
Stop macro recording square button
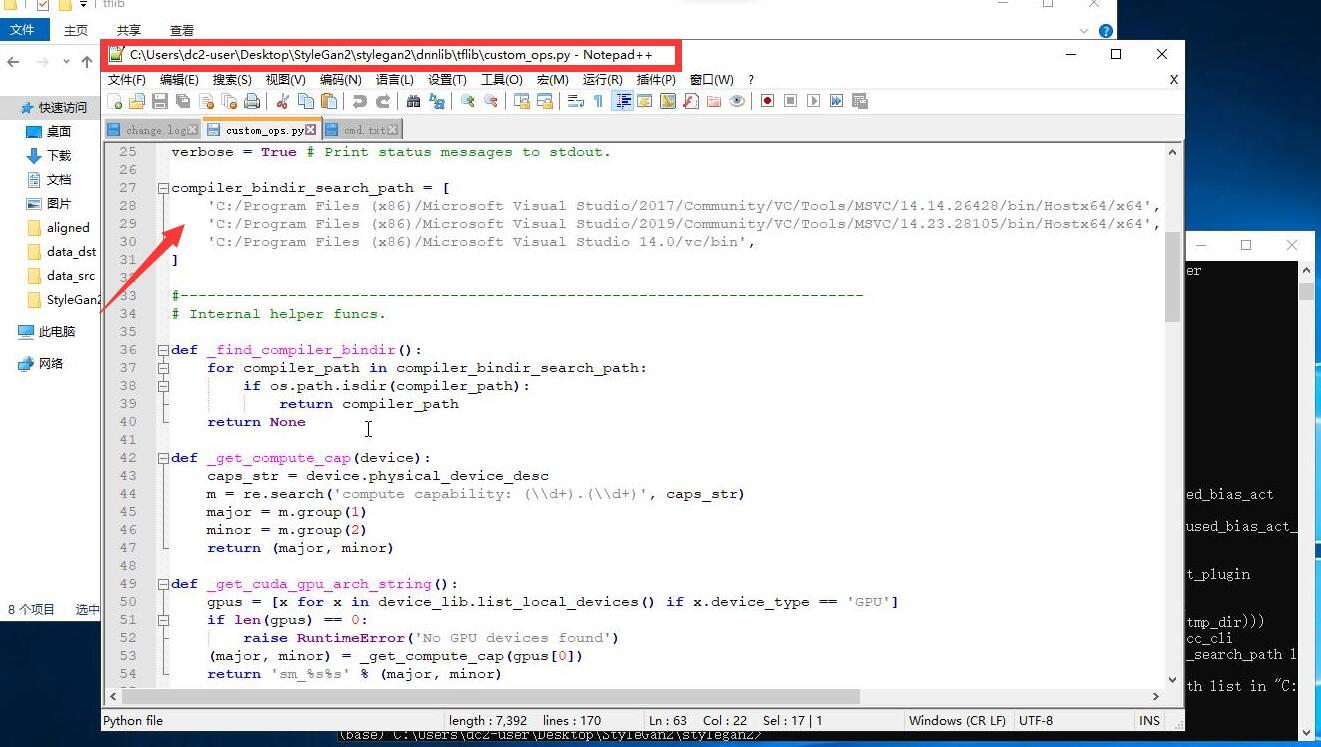[x=790, y=101]
